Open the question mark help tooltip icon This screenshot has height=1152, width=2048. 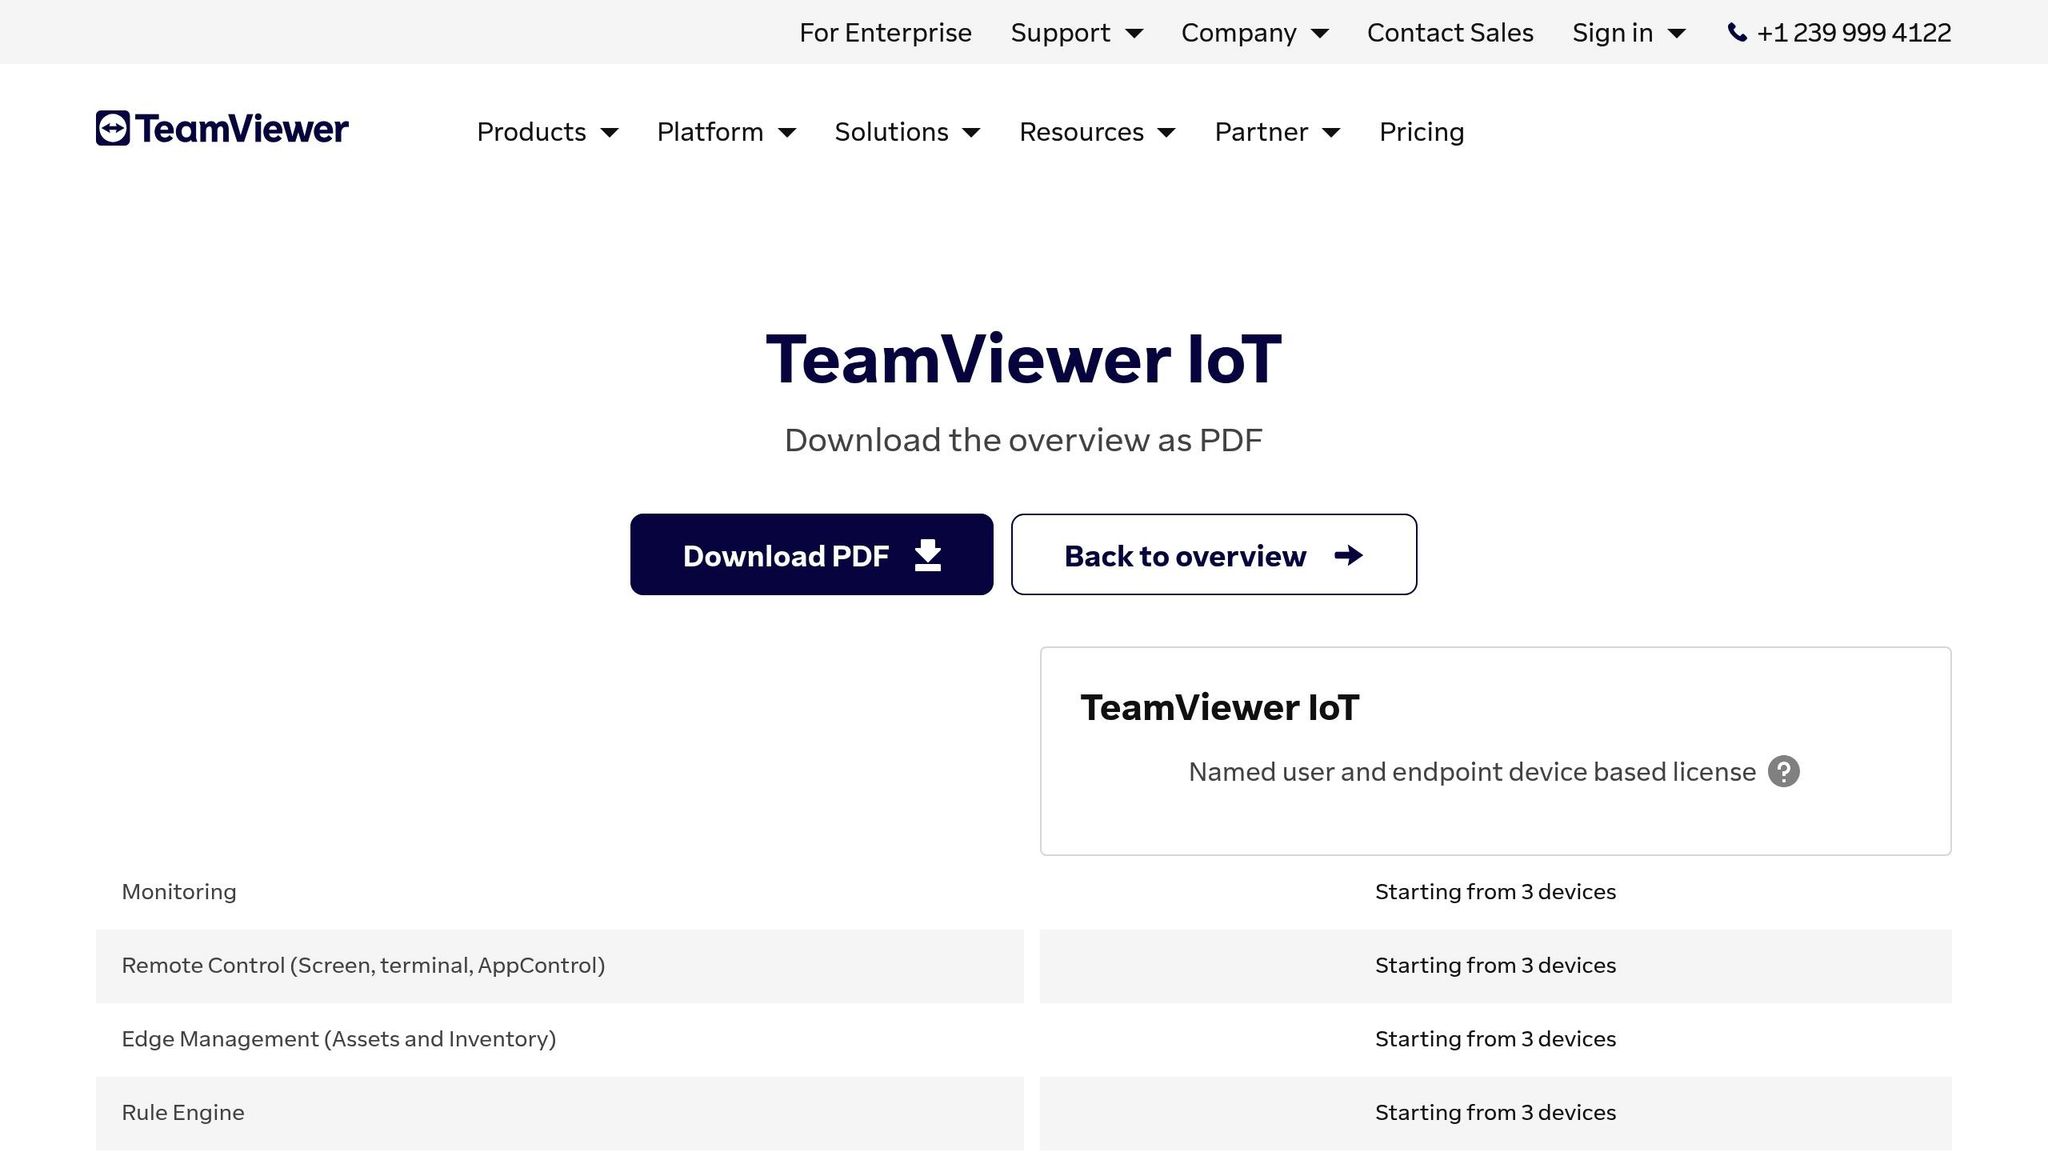click(1783, 772)
